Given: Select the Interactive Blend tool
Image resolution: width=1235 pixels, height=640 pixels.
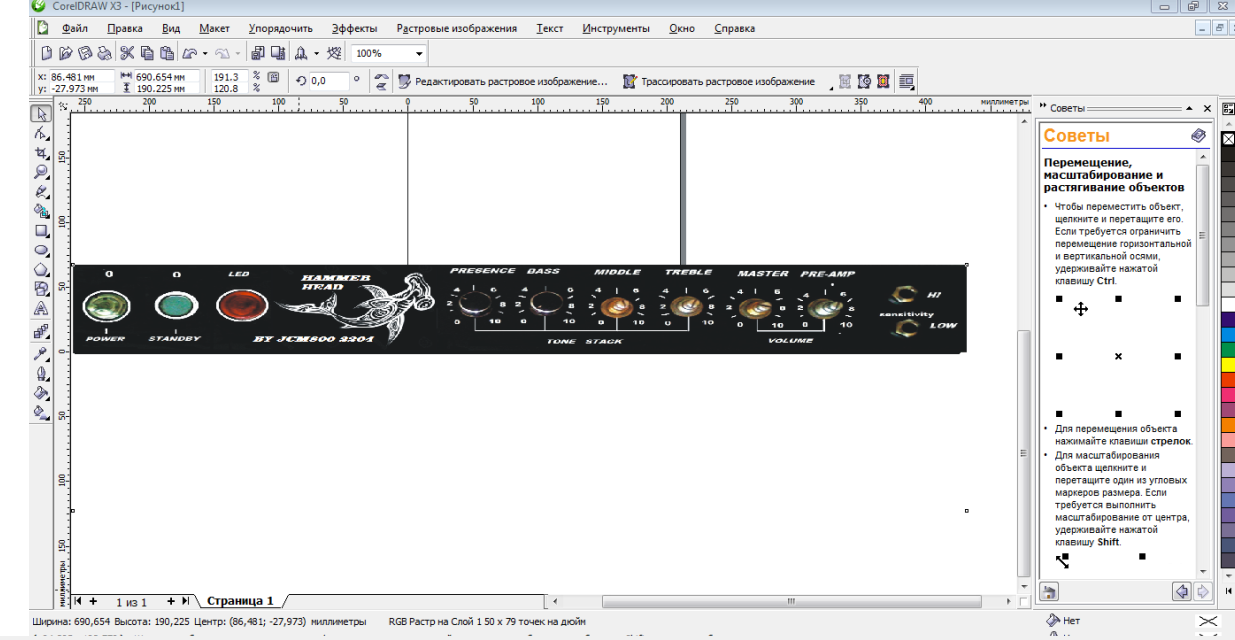Looking at the screenshot, I should 41,331.
